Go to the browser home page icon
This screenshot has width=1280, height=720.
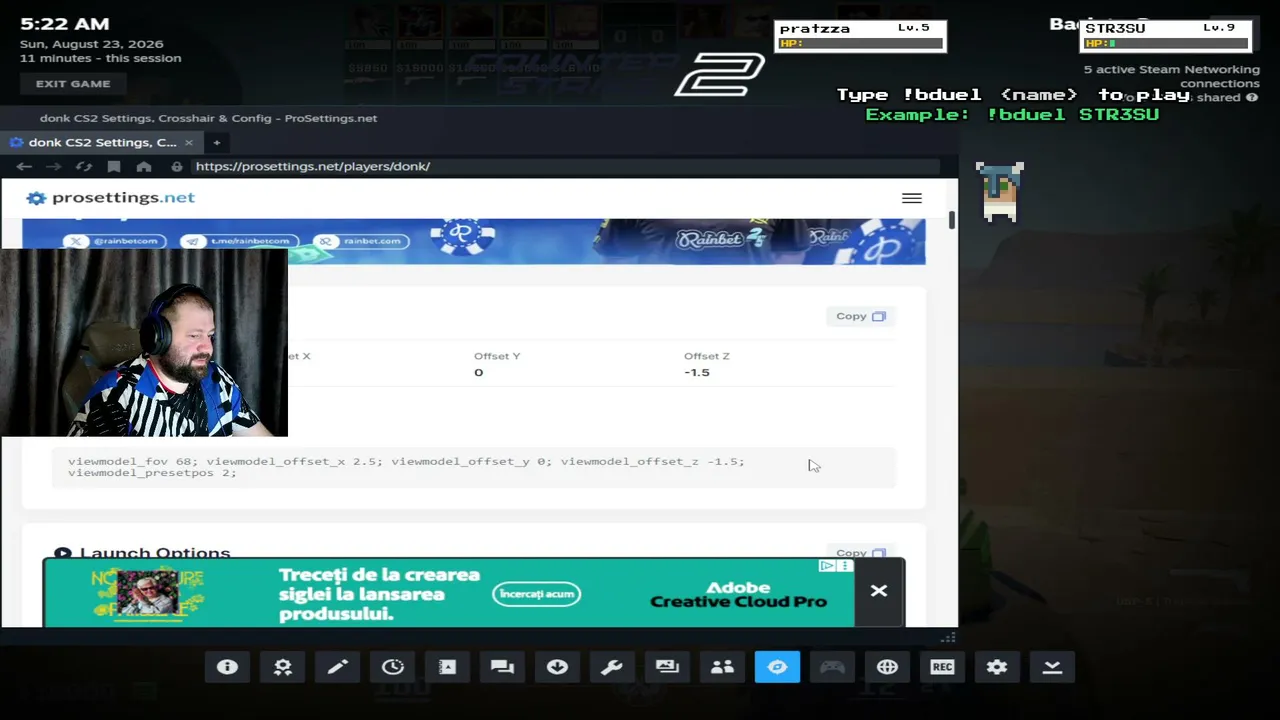pyautogui.click(x=144, y=167)
